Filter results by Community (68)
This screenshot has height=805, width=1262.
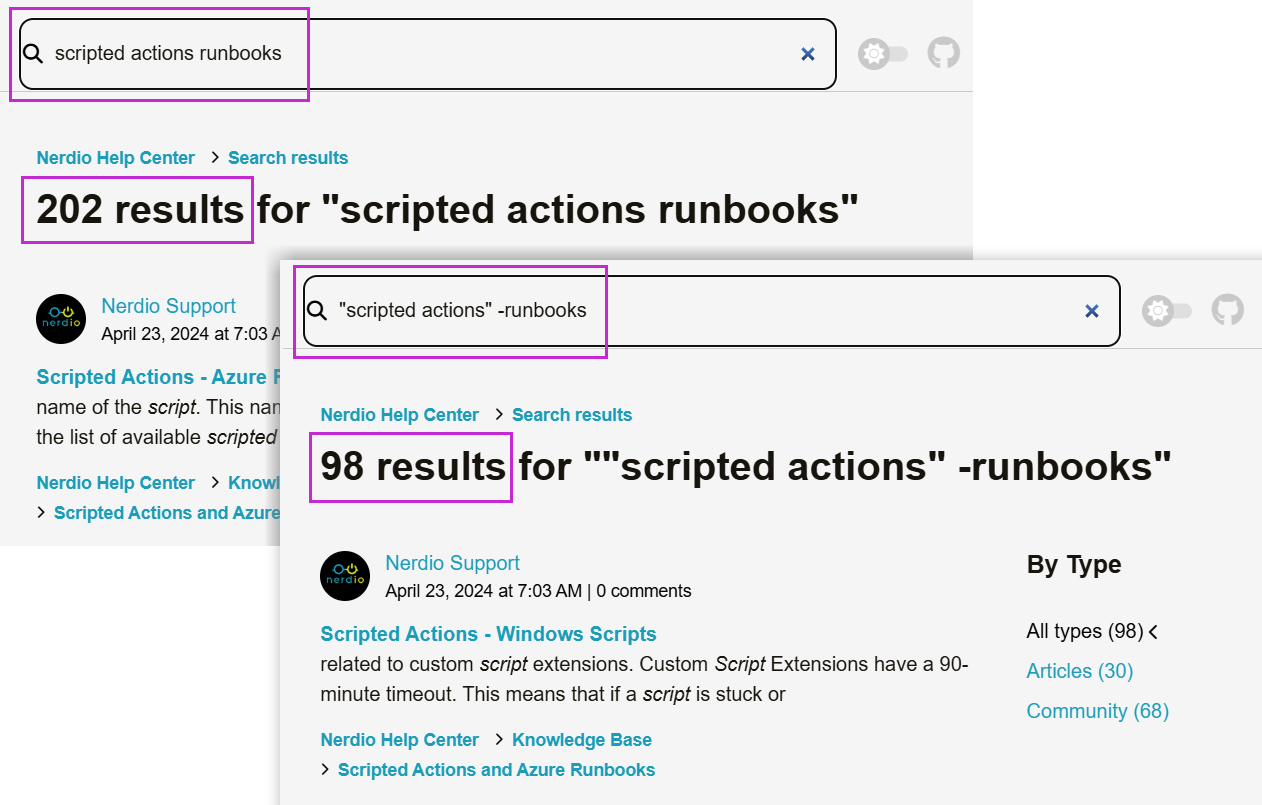click(x=1098, y=711)
